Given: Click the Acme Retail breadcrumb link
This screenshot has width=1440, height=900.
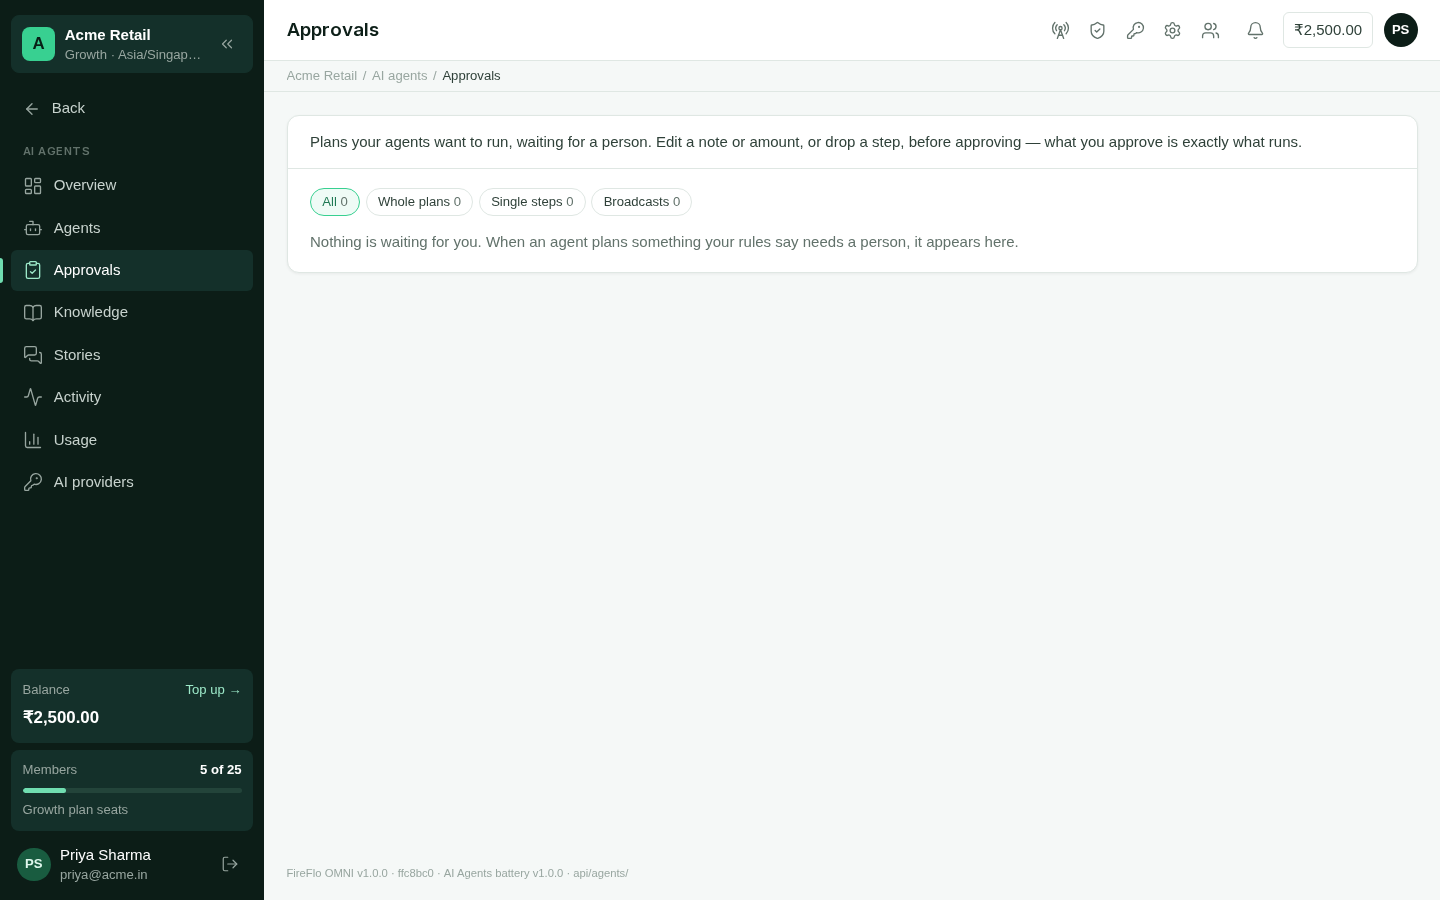Looking at the screenshot, I should 322,76.
